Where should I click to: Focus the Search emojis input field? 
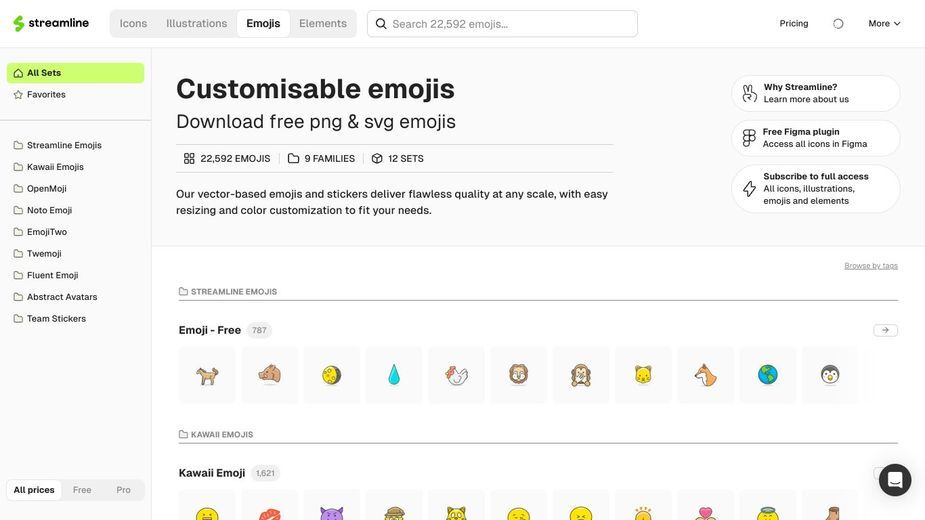[502, 24]
